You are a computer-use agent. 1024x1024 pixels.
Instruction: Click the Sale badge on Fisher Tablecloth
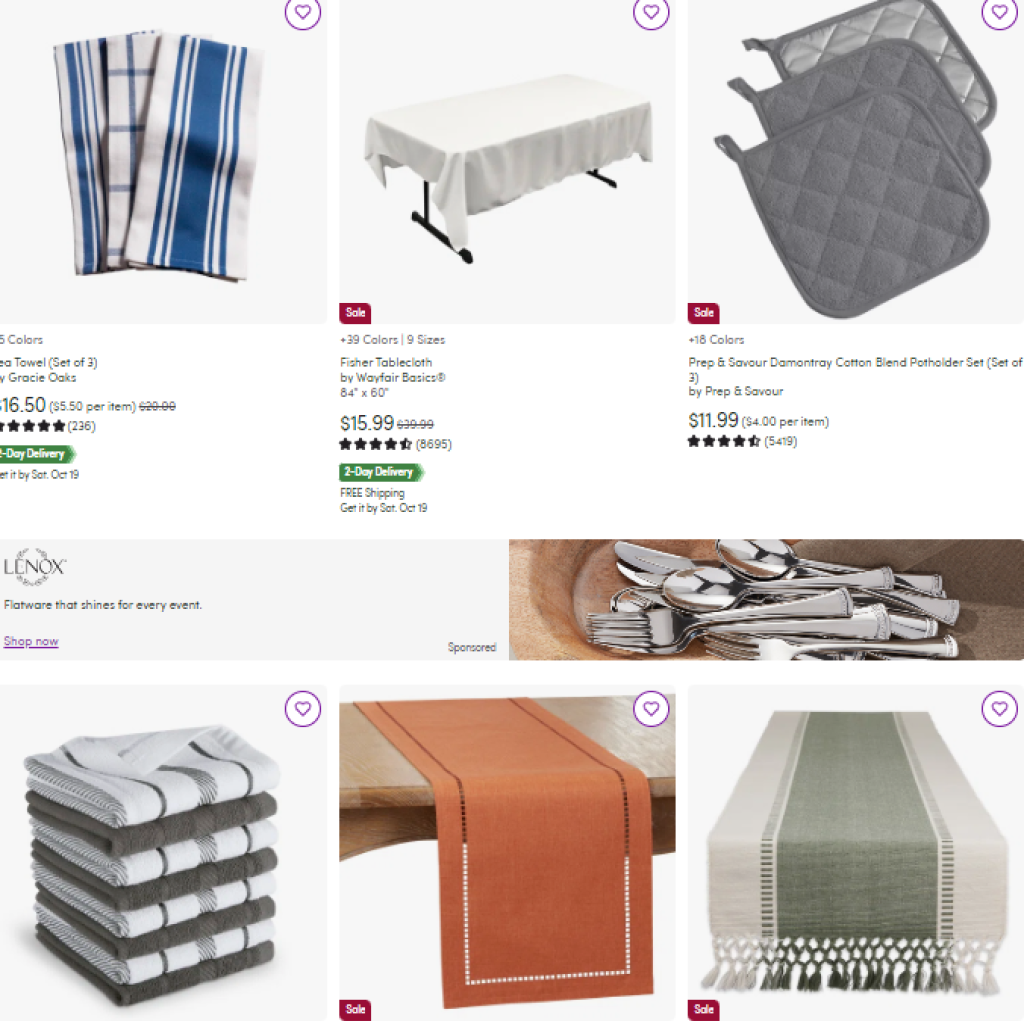pyautogui.click(x=355, y=313)
